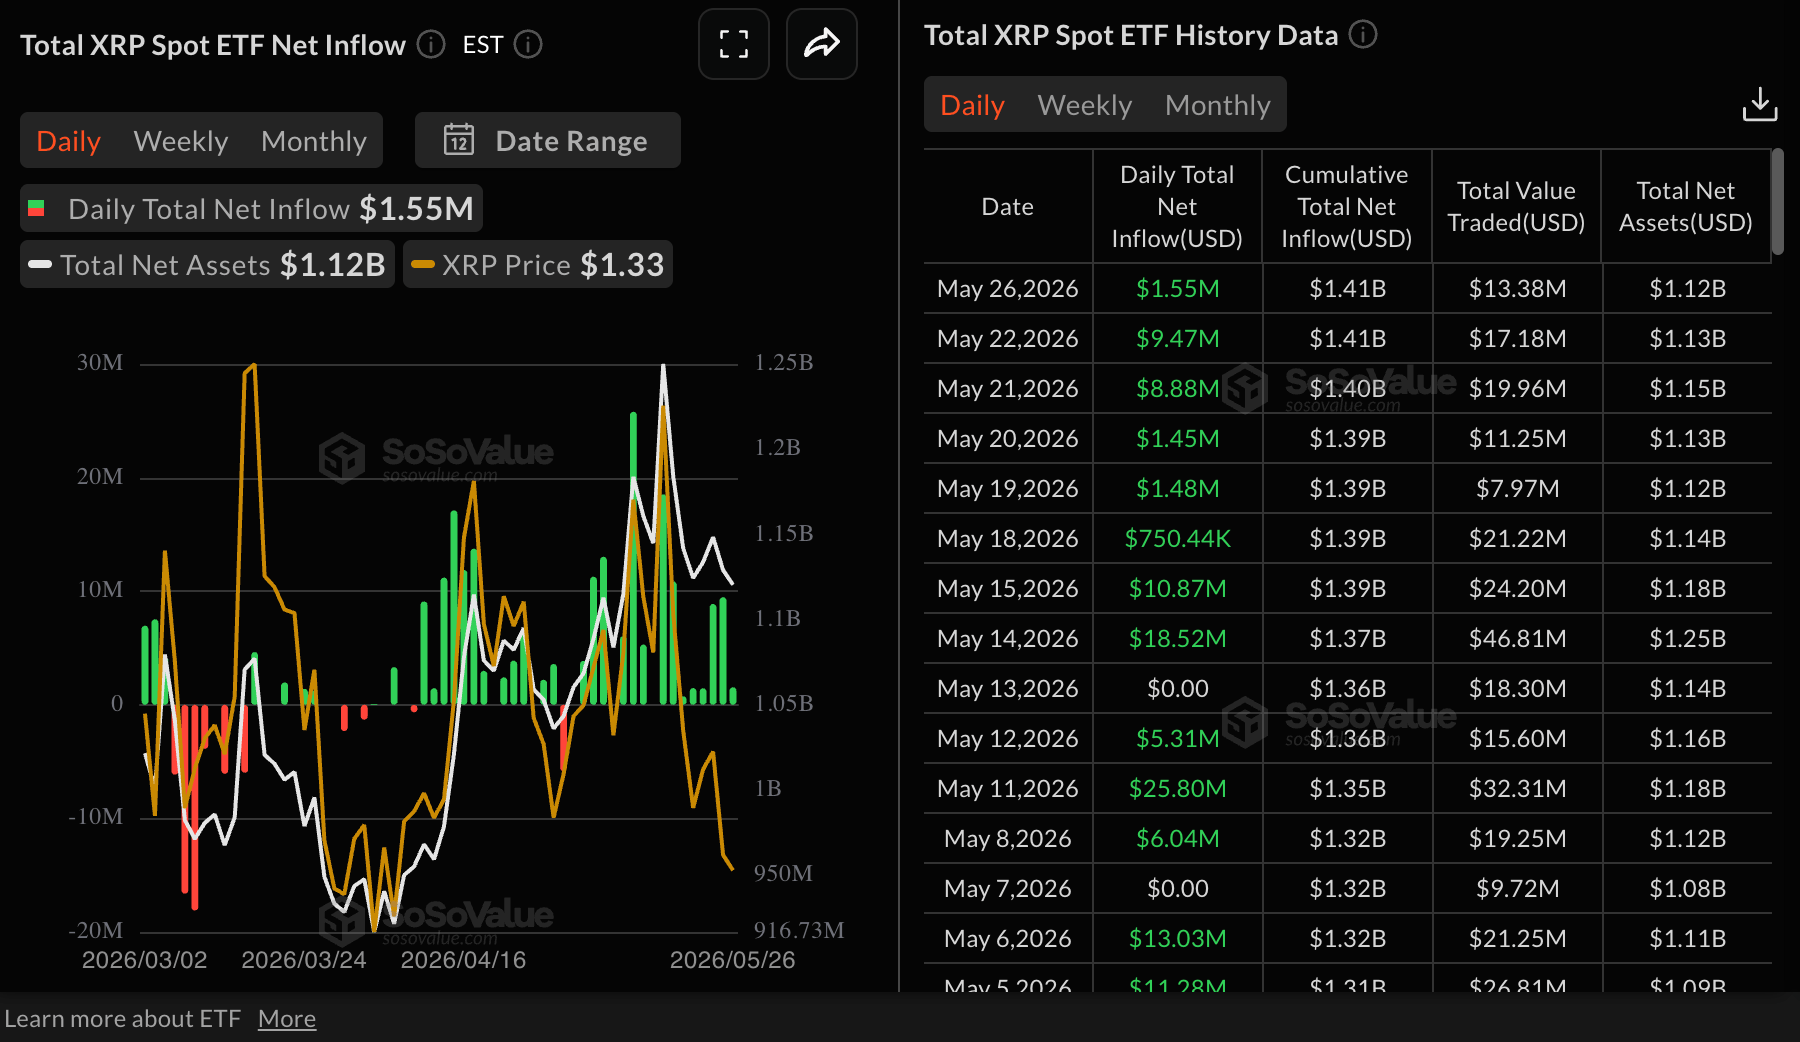The height and width of the screenshot is (1042, 1800).
Task: Click the $1.08B net assets cell
Action: (x=1688, y=888)
